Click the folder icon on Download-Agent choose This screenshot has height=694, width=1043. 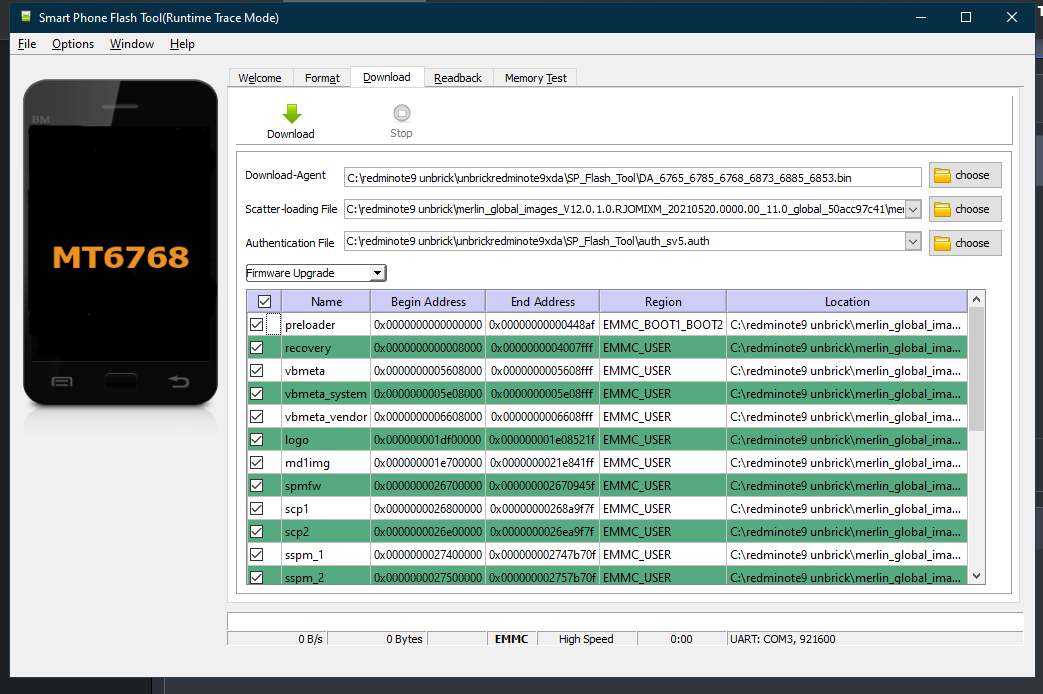pyautogui.click(x=942, y=176)
